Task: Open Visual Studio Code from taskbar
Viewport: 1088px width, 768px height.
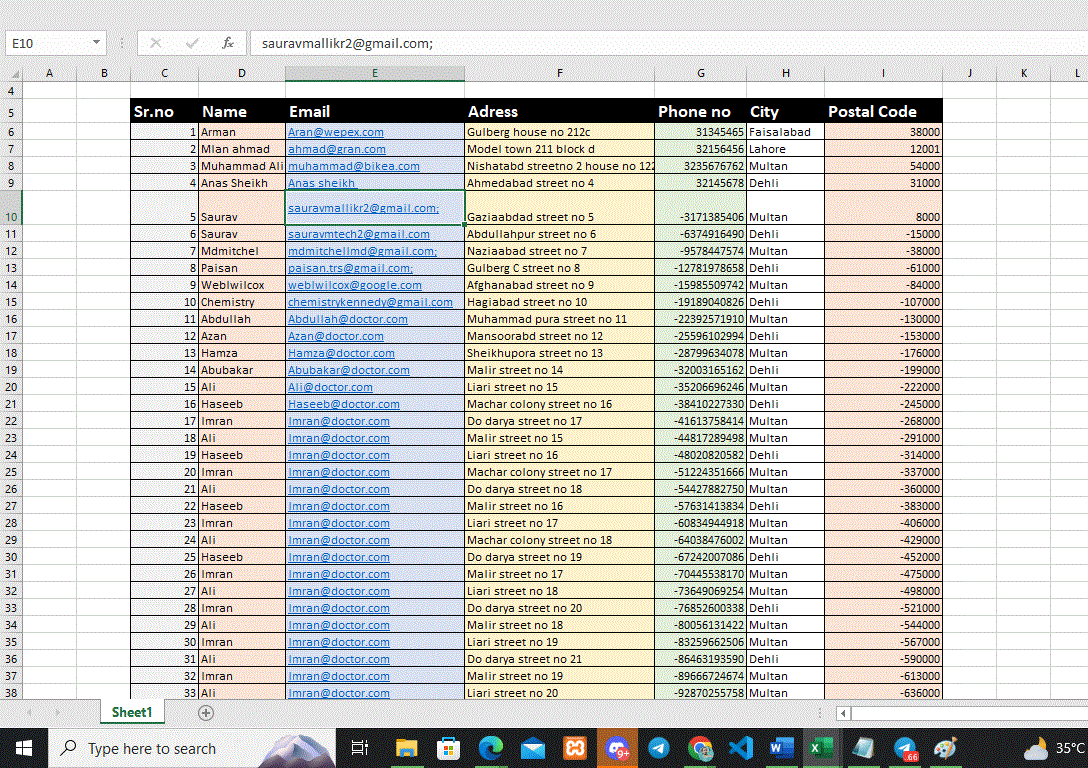Action: point(741,748)
